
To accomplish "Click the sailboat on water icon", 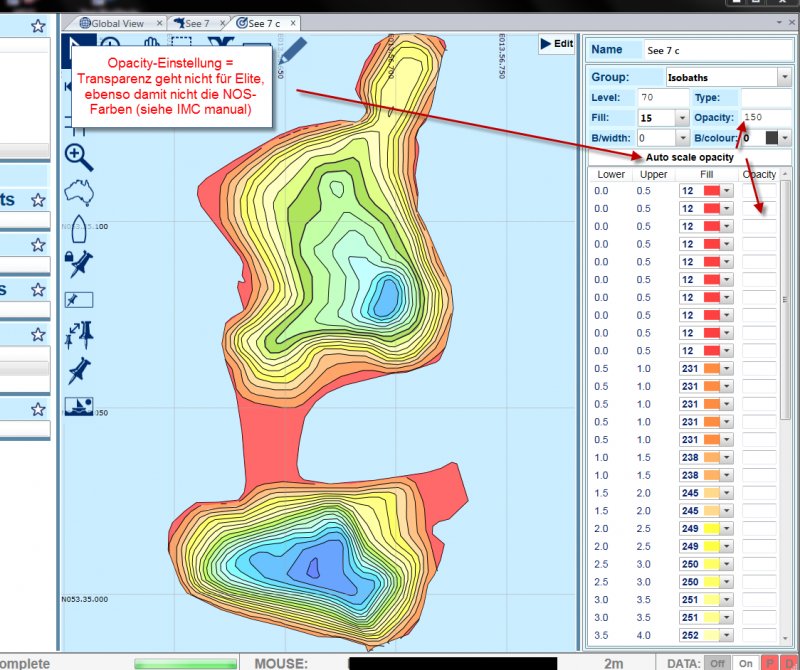I will point(78,406).
